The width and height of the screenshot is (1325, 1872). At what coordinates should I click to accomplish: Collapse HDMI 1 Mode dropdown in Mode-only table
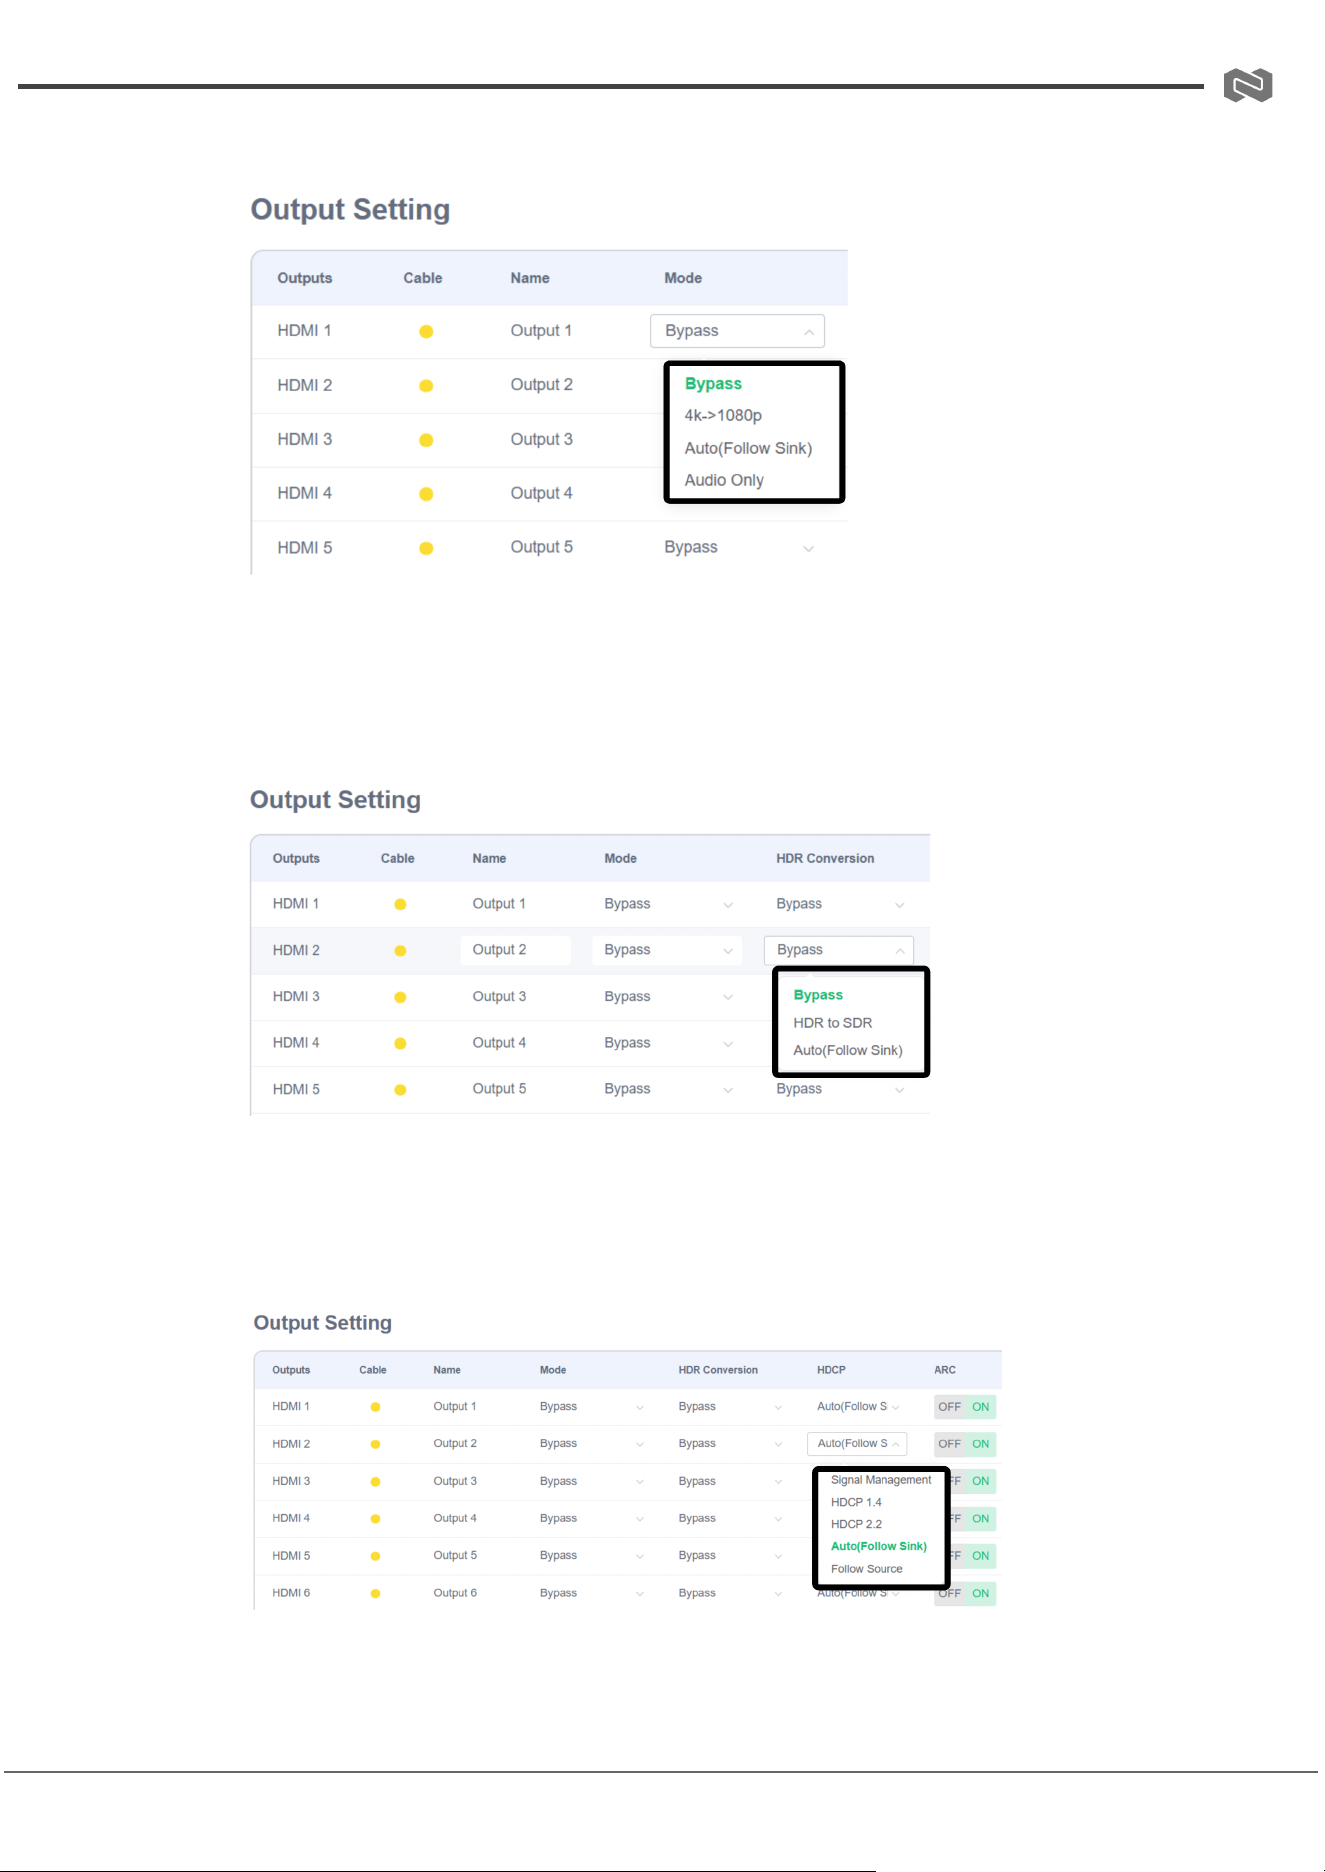coord(737,331)
